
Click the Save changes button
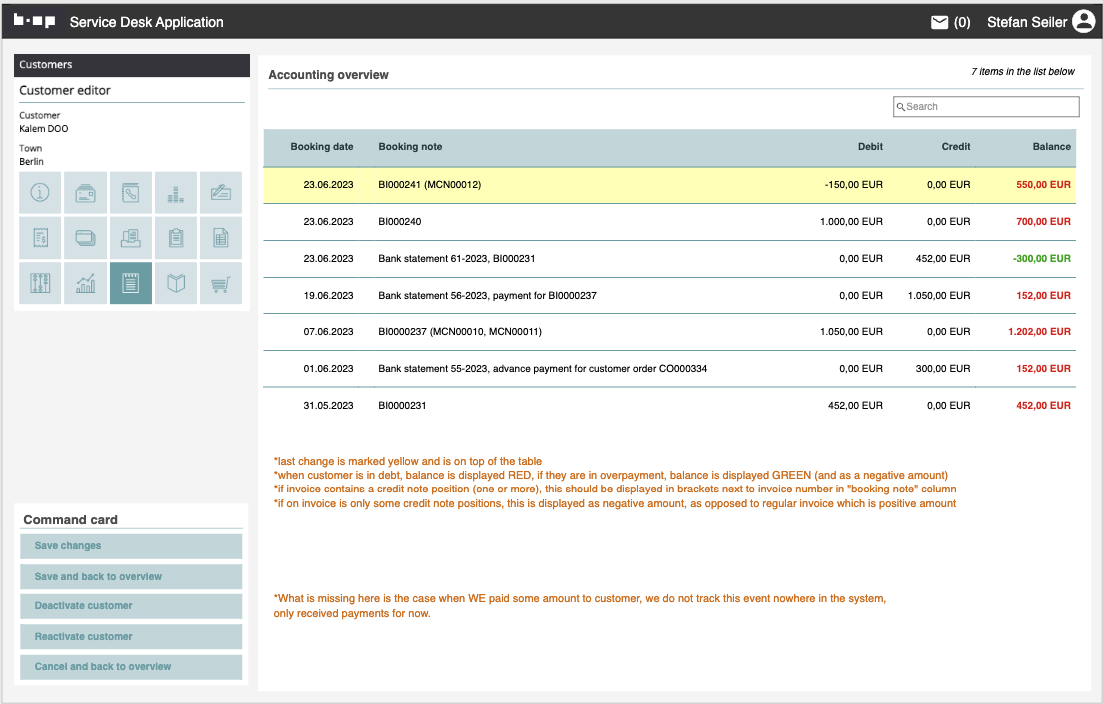(x=131, y=546)
